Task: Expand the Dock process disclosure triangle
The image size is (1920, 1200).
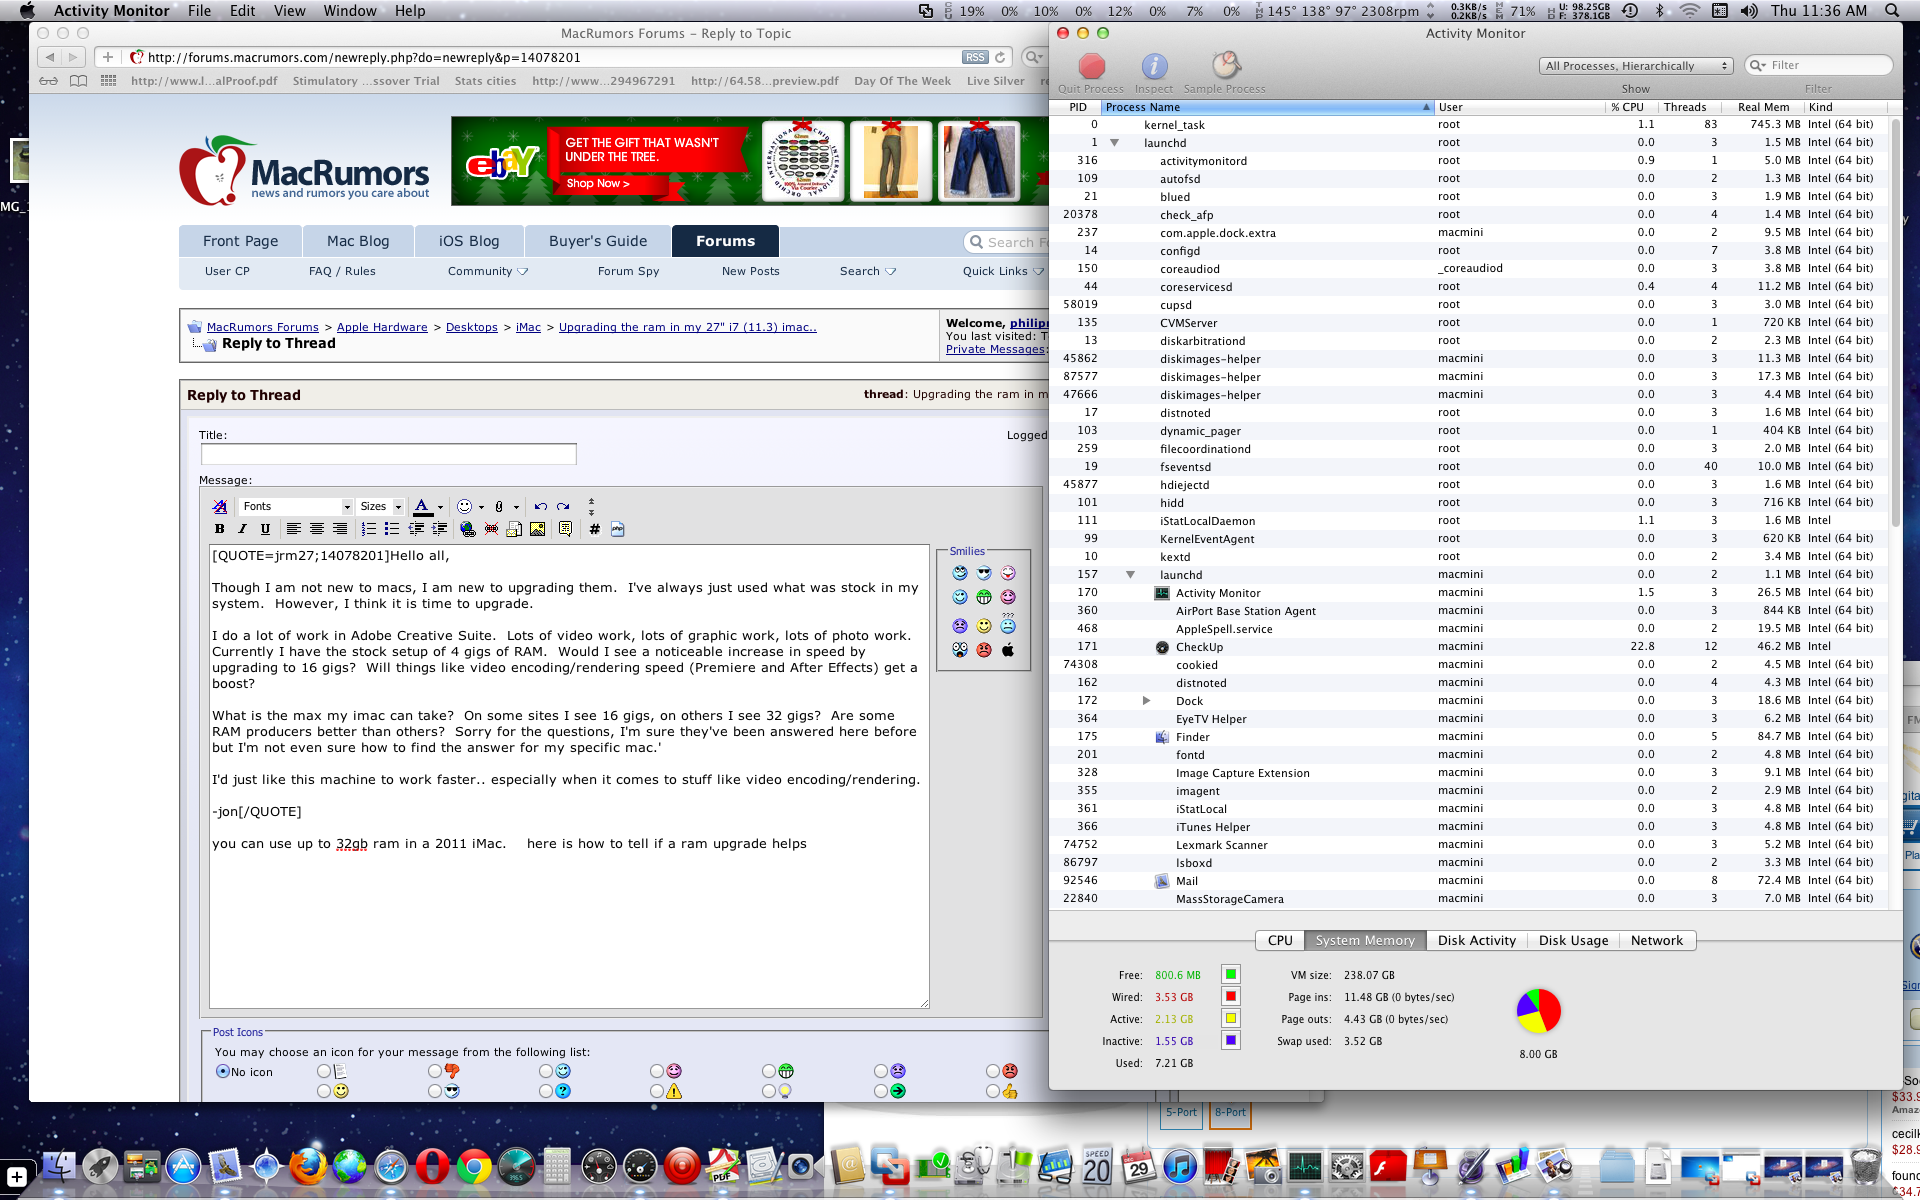Action: tap(1147, 700)
